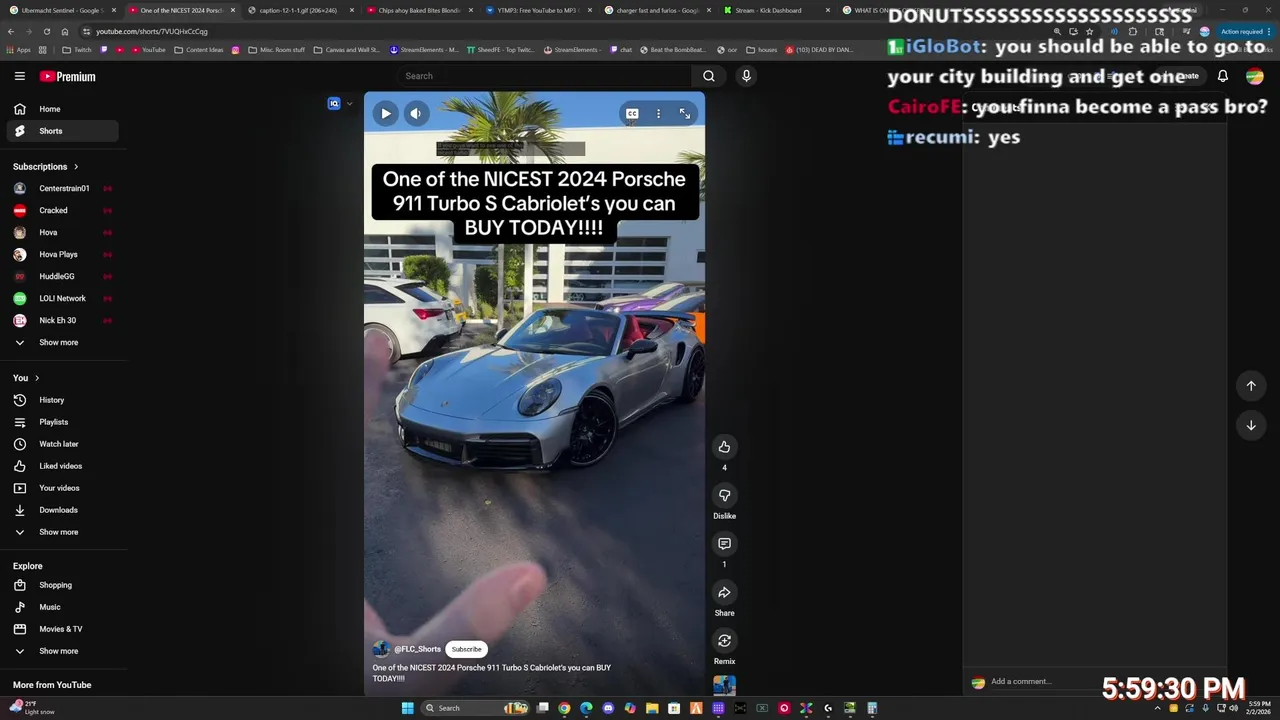Screen dimensions: 1280x720
Task: Open the @FLC_Shorts channel link
Action: (417, 649)
